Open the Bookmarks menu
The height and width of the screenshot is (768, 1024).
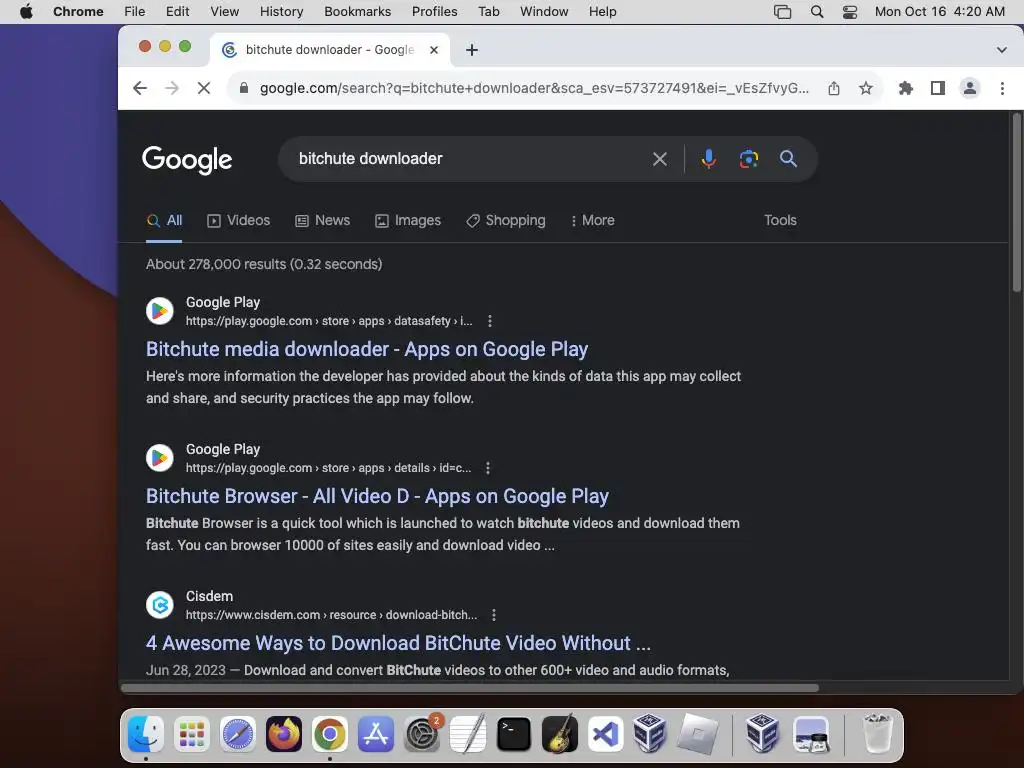coord(357,12)
